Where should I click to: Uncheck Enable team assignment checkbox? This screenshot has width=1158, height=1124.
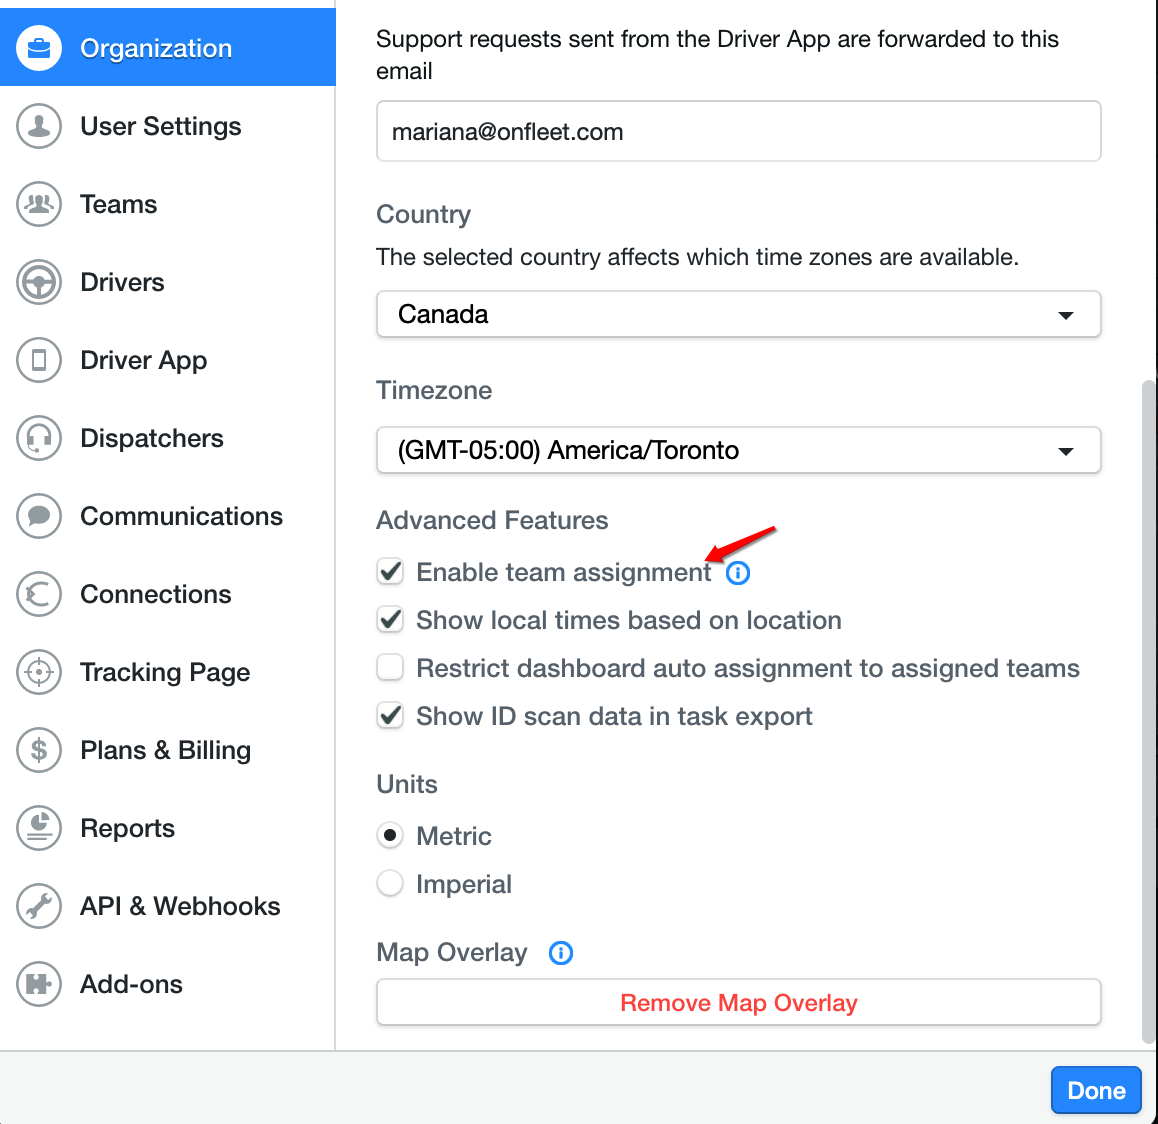tap(390, 572)
